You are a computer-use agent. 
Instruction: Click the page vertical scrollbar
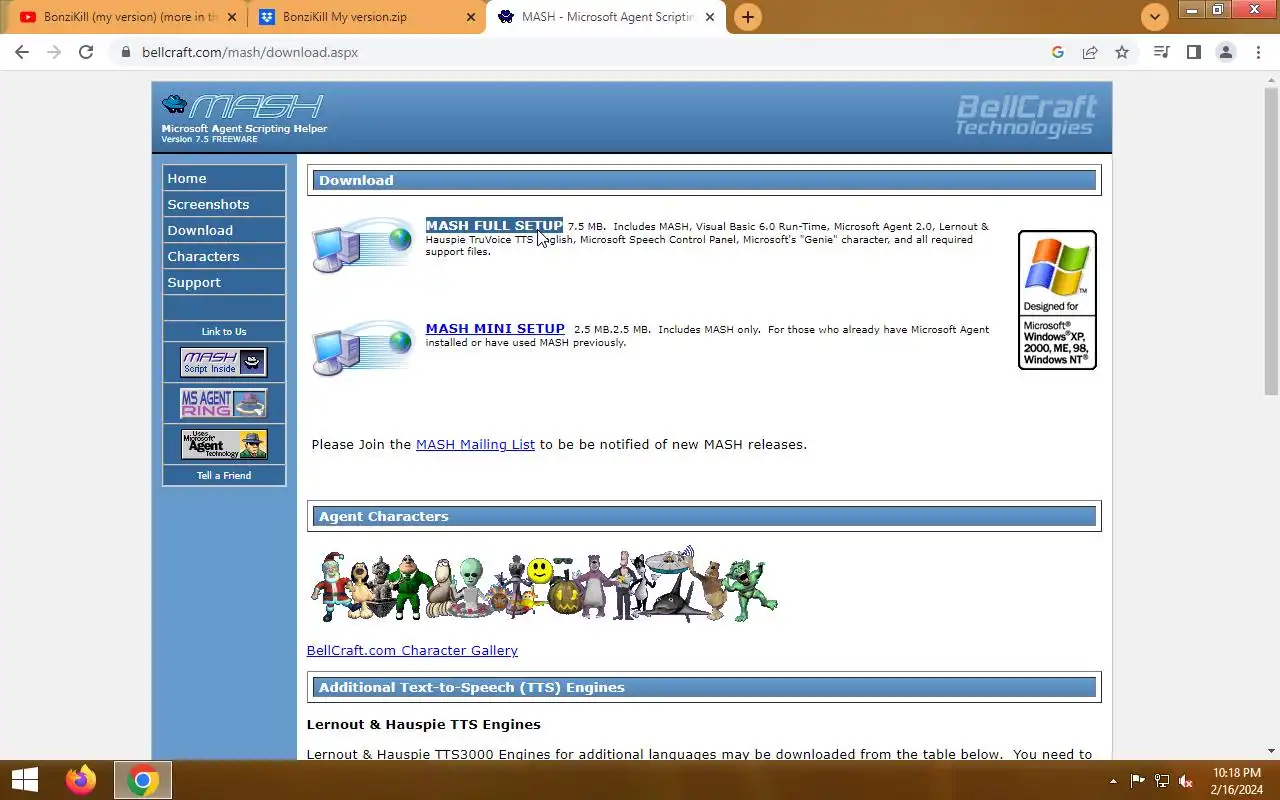click(x=1271, y=240)
